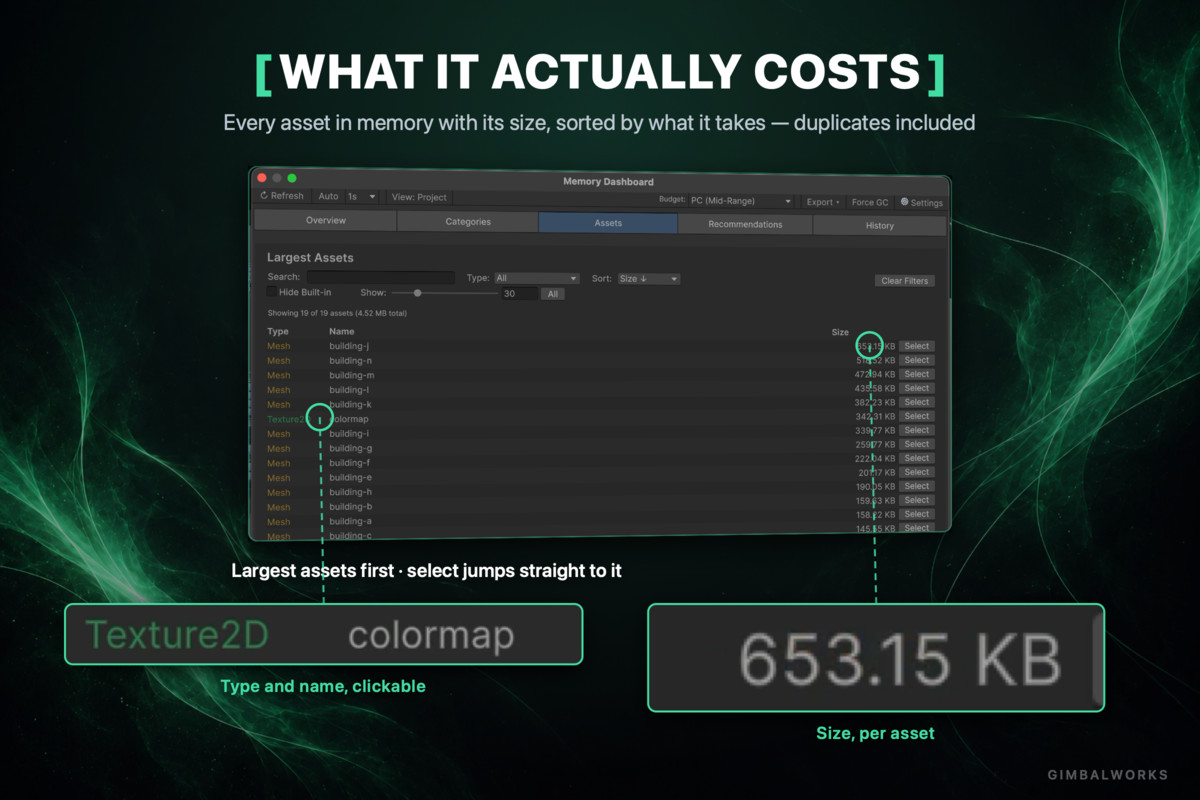The height and width of the screenshot is (800, 1200).
Task: Click the Force GC button
Action: 869,202
